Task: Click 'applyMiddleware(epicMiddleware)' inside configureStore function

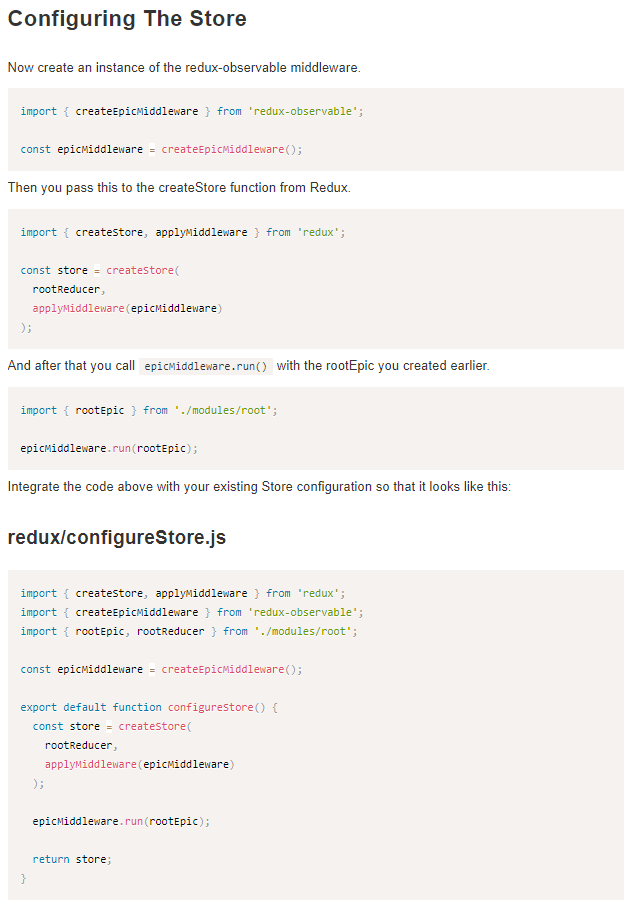Action: [x=139, y=764]
